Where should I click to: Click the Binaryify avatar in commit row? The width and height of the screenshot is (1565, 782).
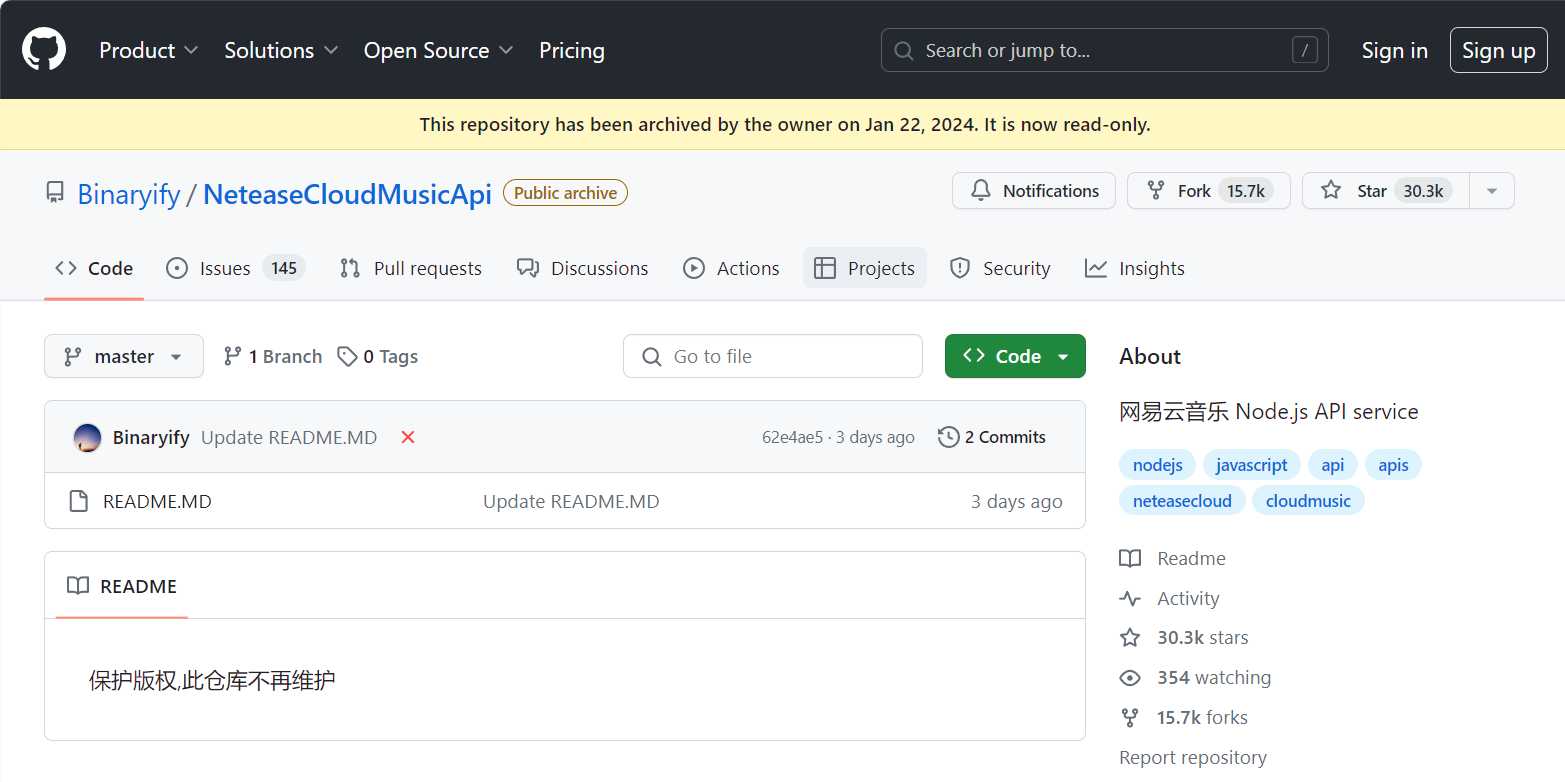click(87, 437)
